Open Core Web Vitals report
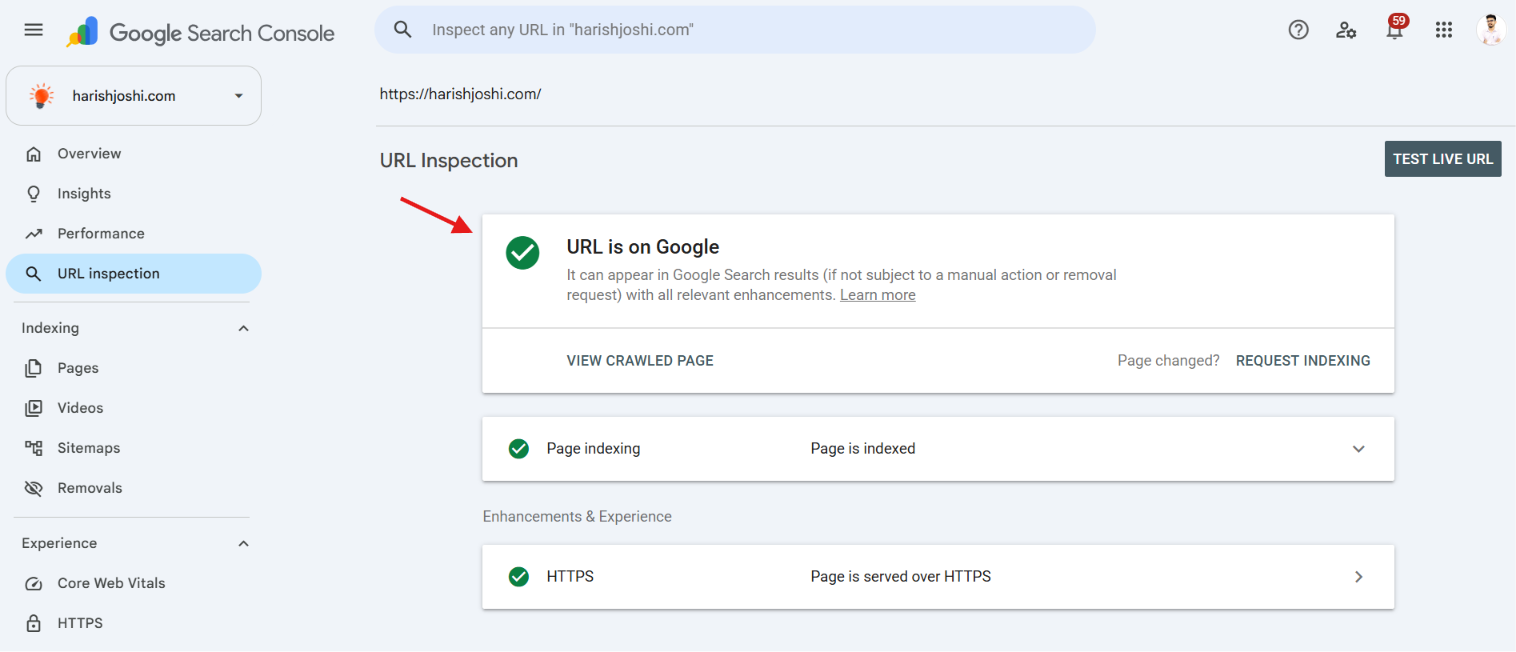 coord(134,584)
